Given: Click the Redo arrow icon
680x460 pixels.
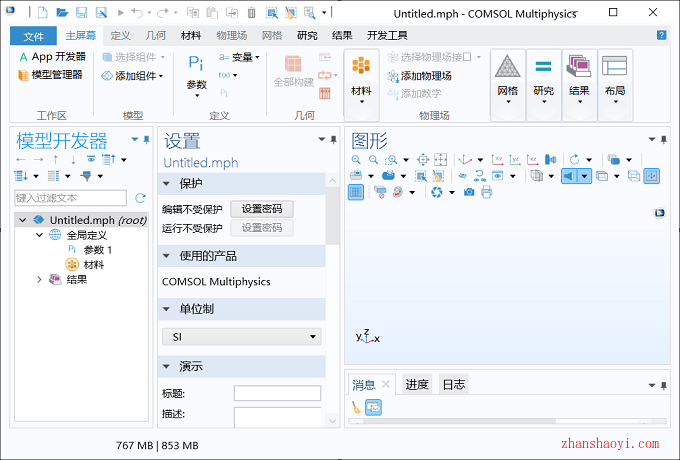Looking at the screenshot, I should 163,13.
